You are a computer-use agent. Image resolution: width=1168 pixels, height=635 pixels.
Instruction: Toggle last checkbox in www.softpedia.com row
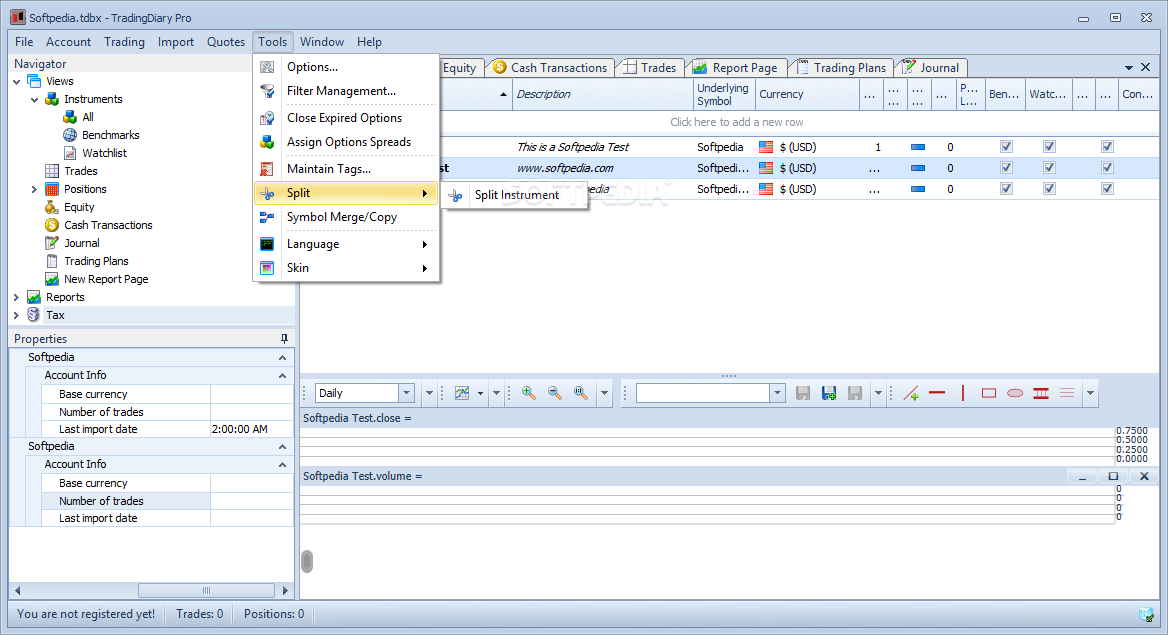[x=1108, y=168]
